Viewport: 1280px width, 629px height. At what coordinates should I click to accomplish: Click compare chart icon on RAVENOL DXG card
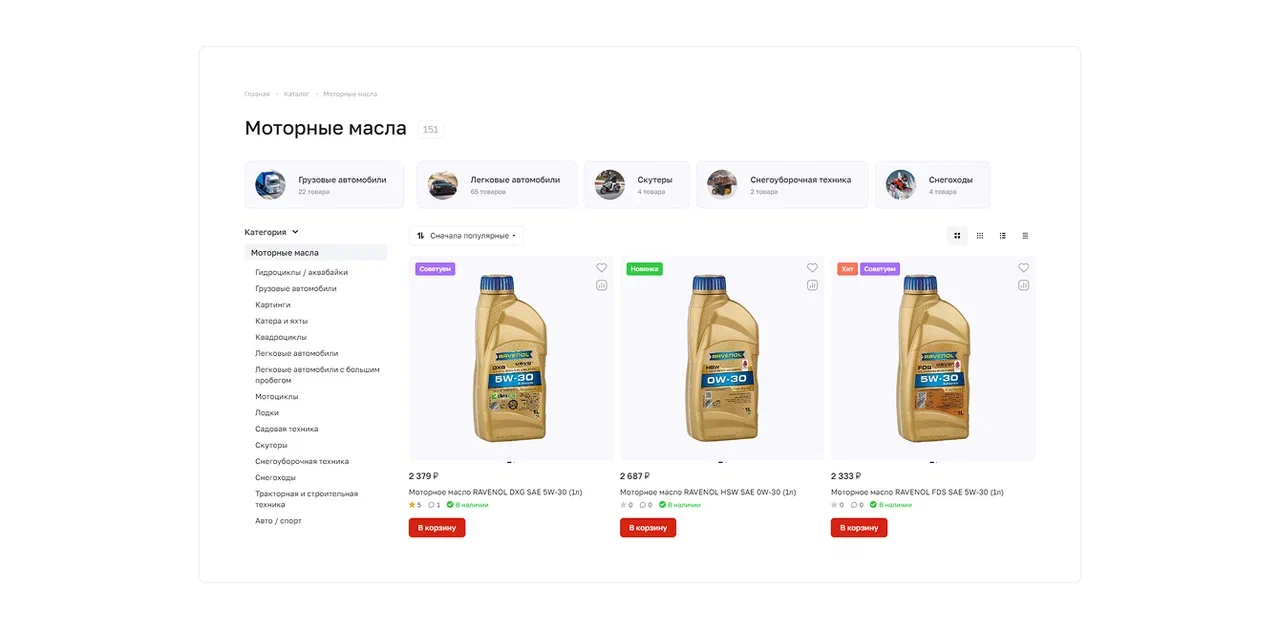point(601,285)
